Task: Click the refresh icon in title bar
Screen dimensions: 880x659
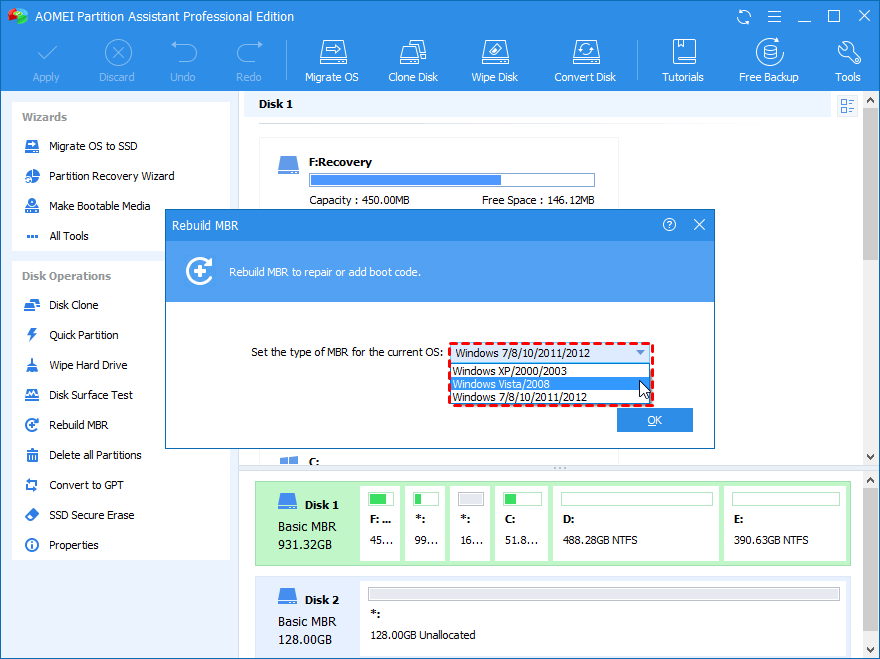Action: 744,17
